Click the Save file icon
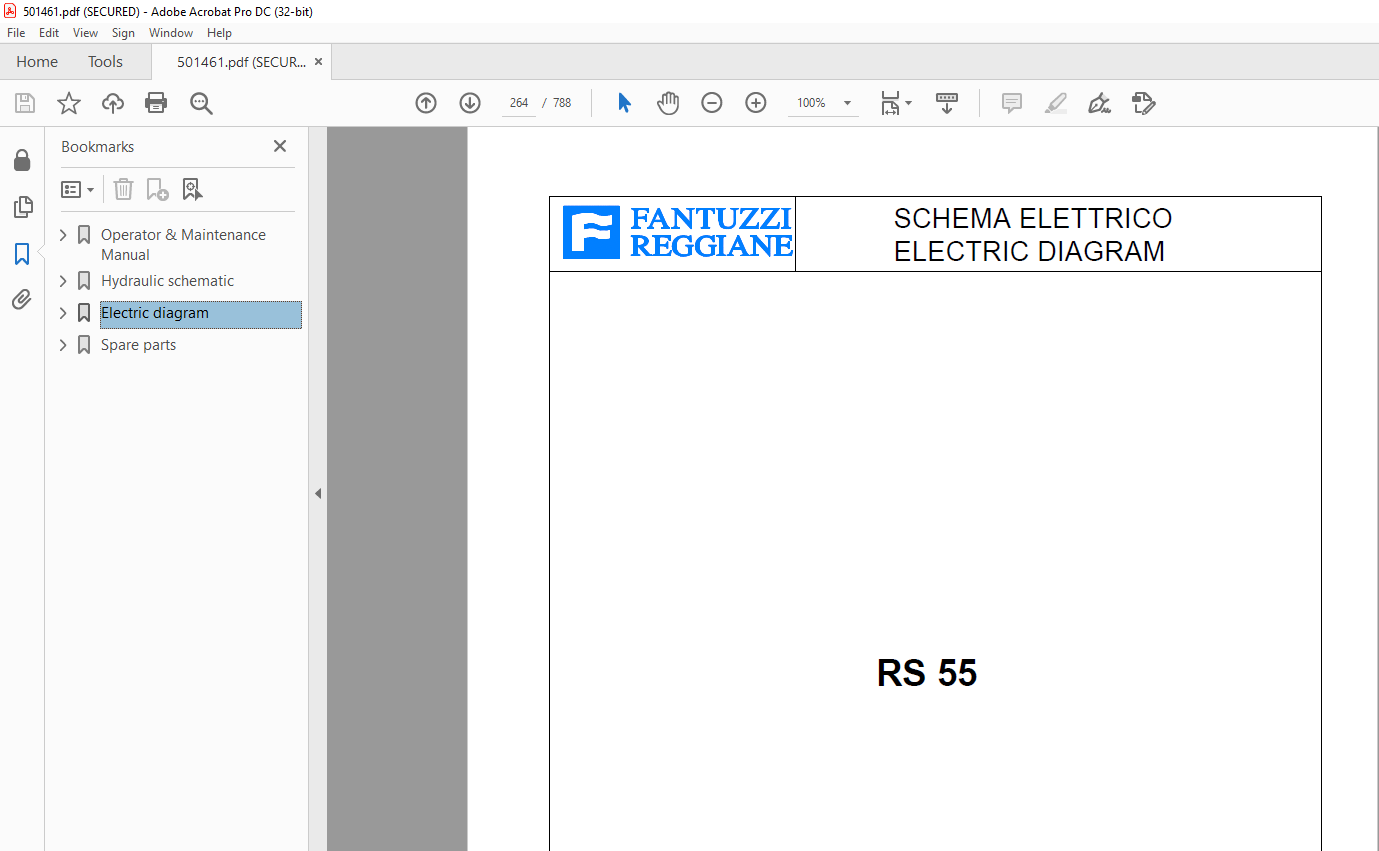 coord(25,103)
